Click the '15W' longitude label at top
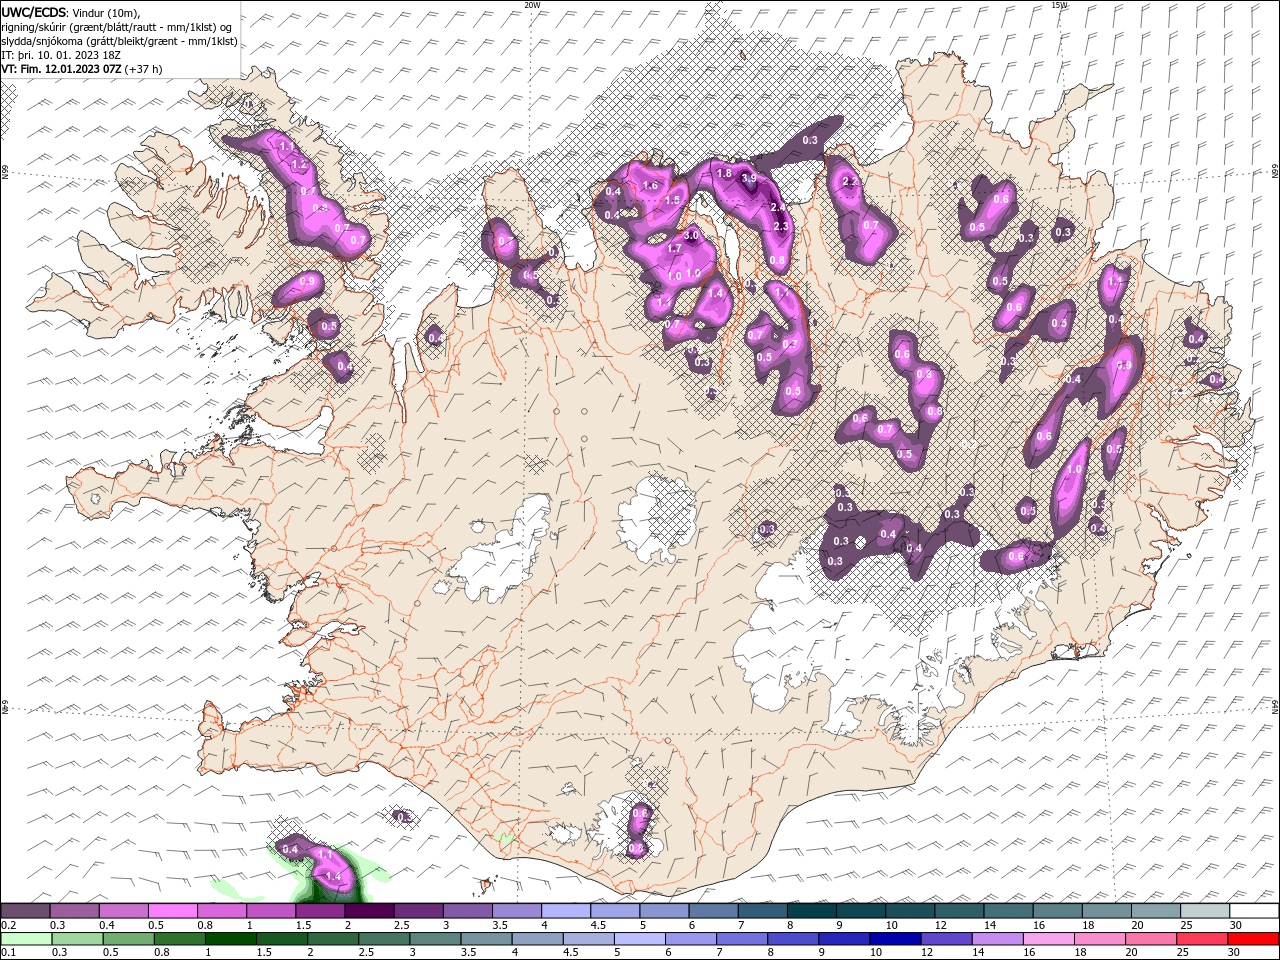 (1059, 5)
